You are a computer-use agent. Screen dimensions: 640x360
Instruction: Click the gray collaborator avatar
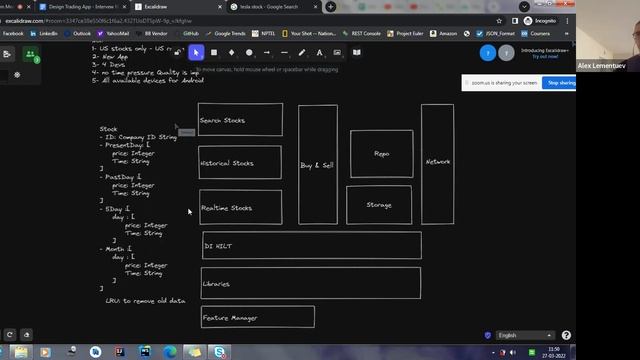tap(506, 53)
